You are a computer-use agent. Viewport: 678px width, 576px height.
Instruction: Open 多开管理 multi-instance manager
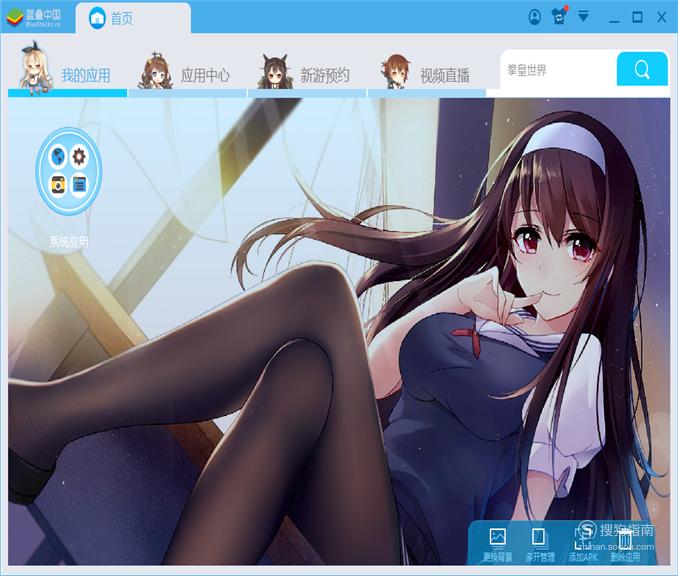[540, 545]
